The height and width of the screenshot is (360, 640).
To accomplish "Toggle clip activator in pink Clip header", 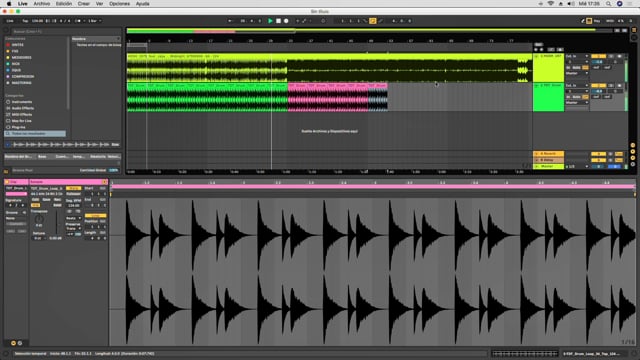I will (7, 182).
